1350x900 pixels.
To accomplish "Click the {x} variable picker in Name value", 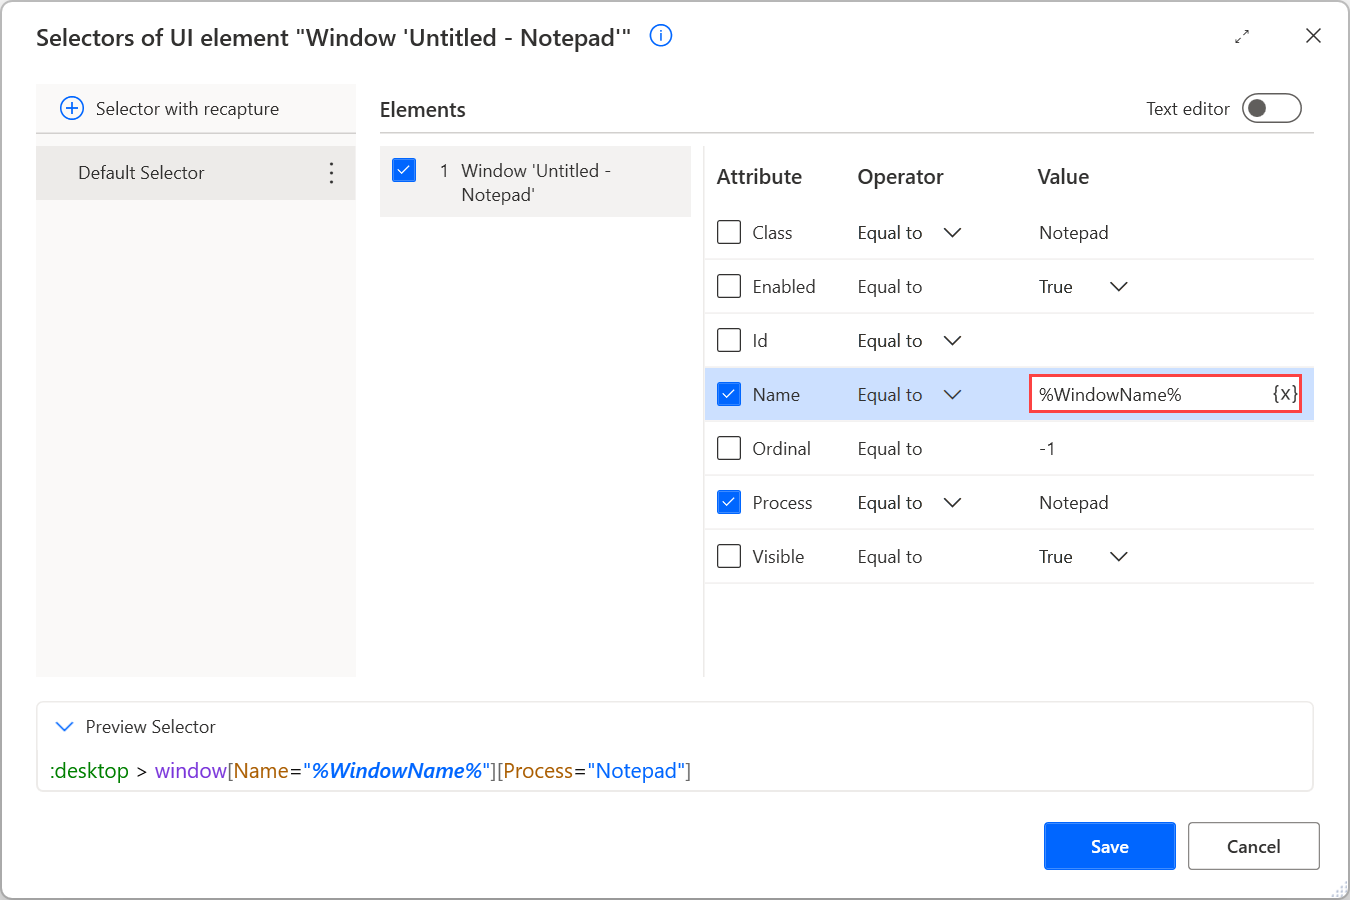I will click(x=1284, y=393).
